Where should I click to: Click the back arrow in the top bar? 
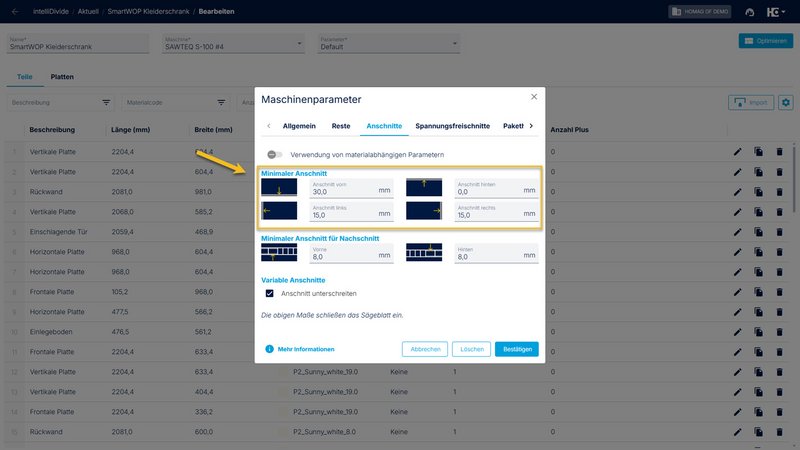pyautogui.click(x=15, y=11)
